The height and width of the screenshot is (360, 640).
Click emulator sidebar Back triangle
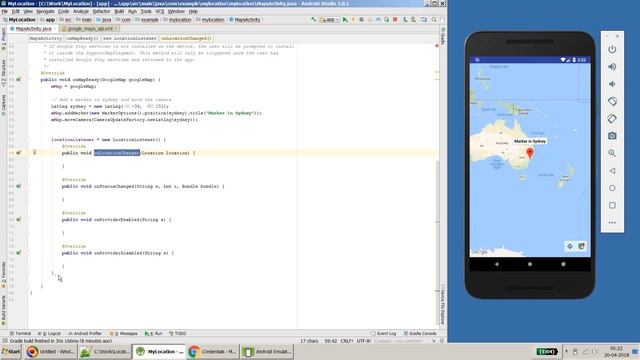pyautogui.click(x=612, y=171)
